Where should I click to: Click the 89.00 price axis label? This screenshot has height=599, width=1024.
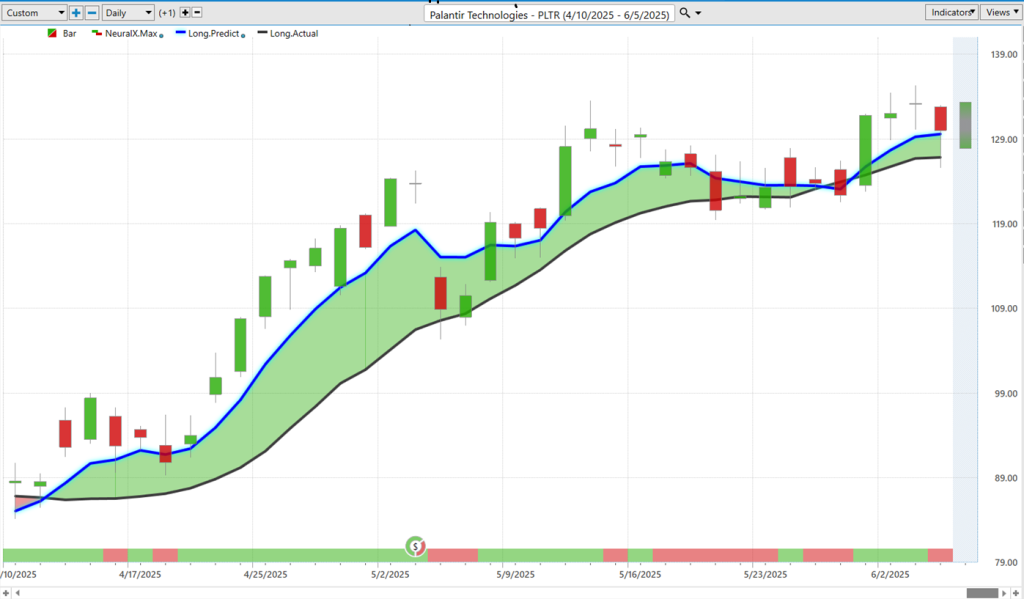pyautogui.click(x=1006, y=478)
